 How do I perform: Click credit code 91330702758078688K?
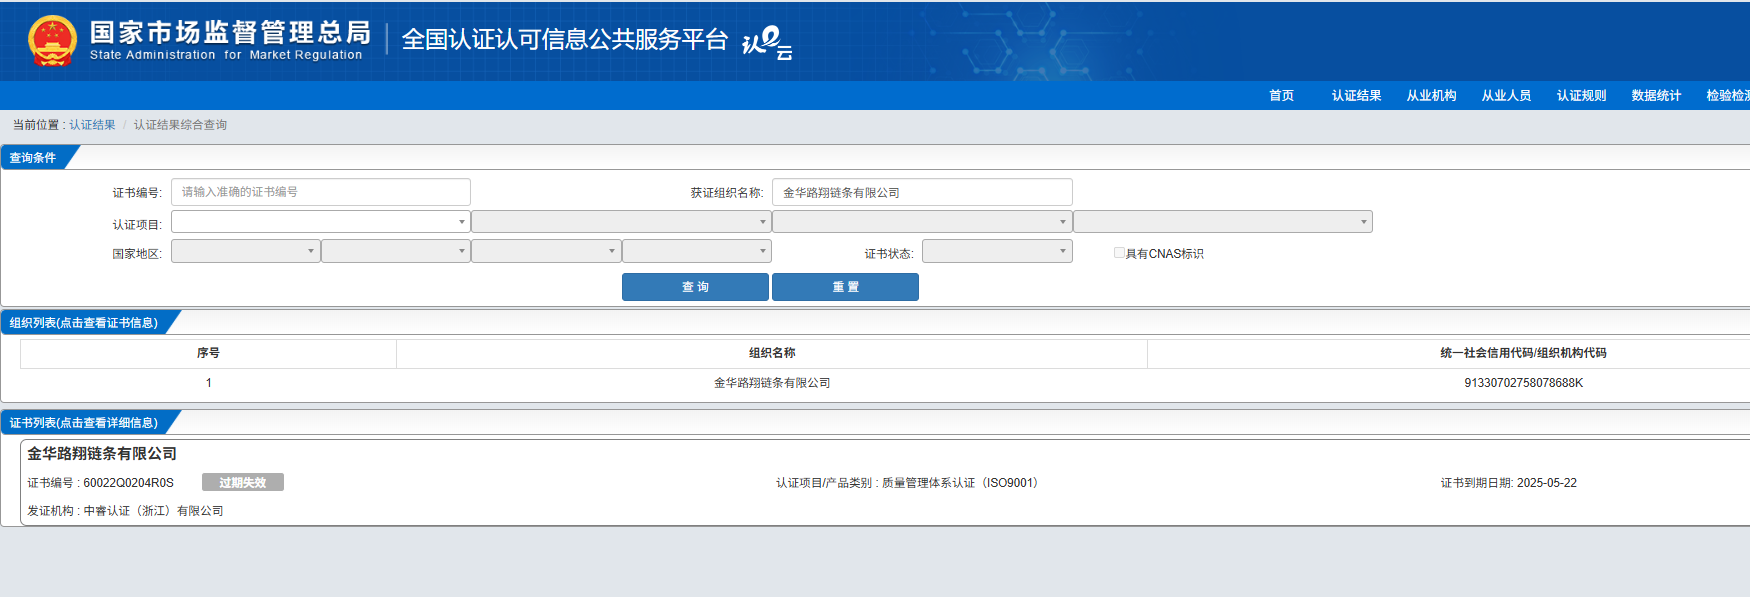1523,383
